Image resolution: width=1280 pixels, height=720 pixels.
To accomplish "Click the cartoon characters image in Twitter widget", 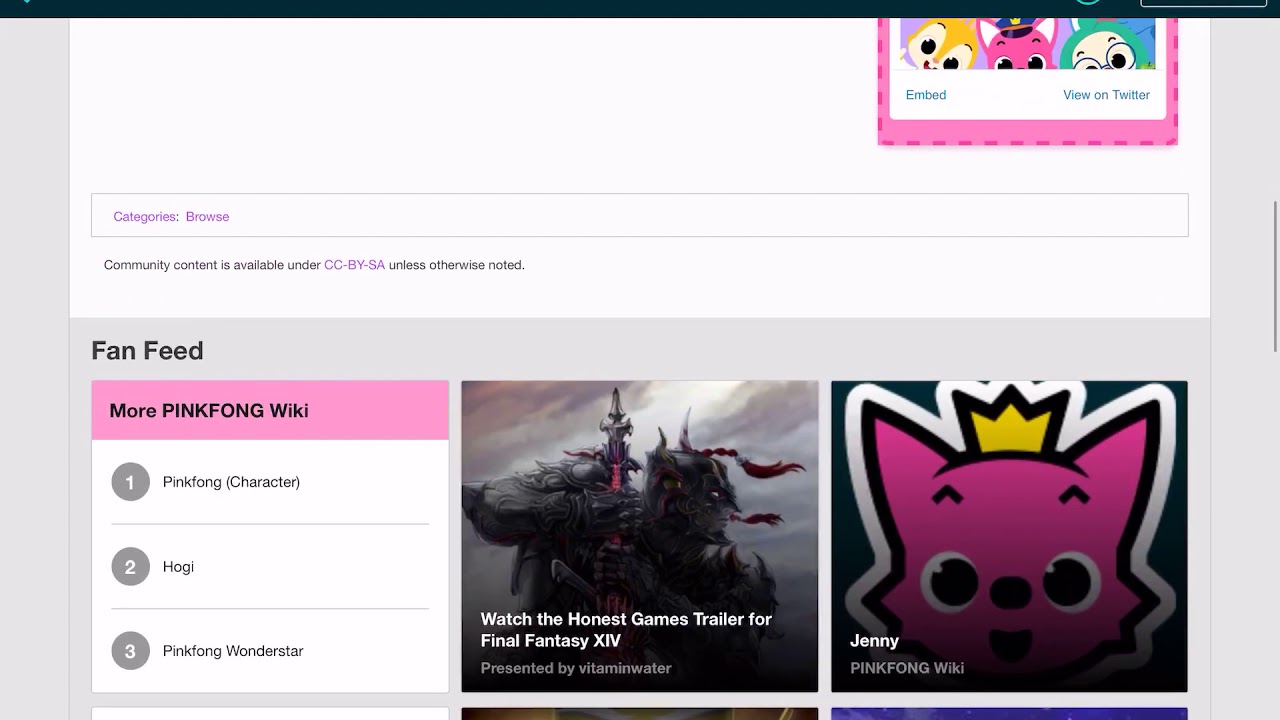I will click(1028, 43).
